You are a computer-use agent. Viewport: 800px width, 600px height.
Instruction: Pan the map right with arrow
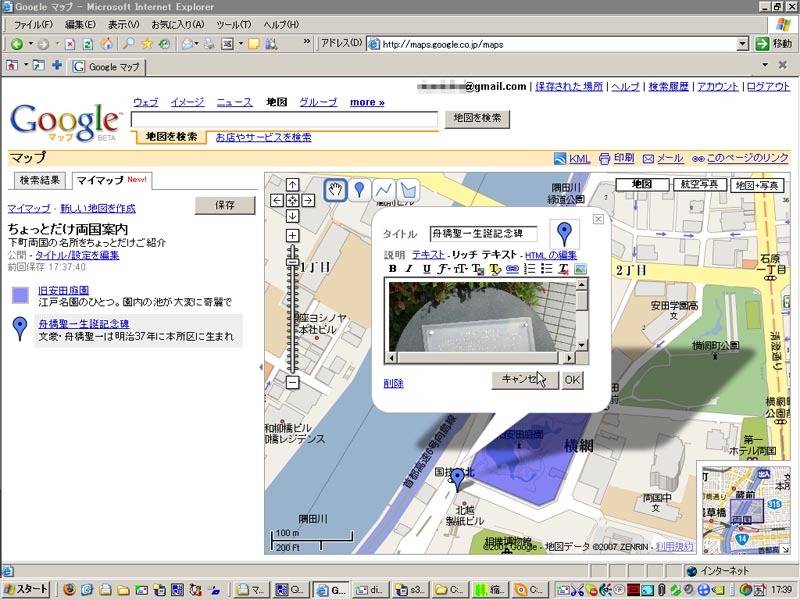308,200
